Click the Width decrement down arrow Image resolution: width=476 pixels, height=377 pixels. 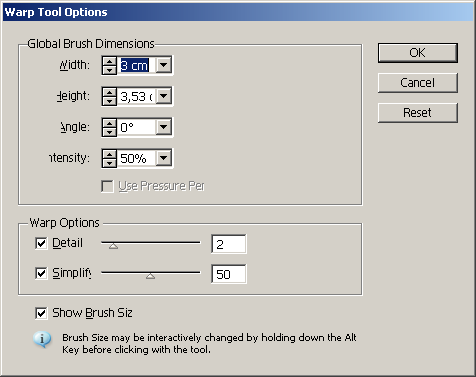pos(109,70)
